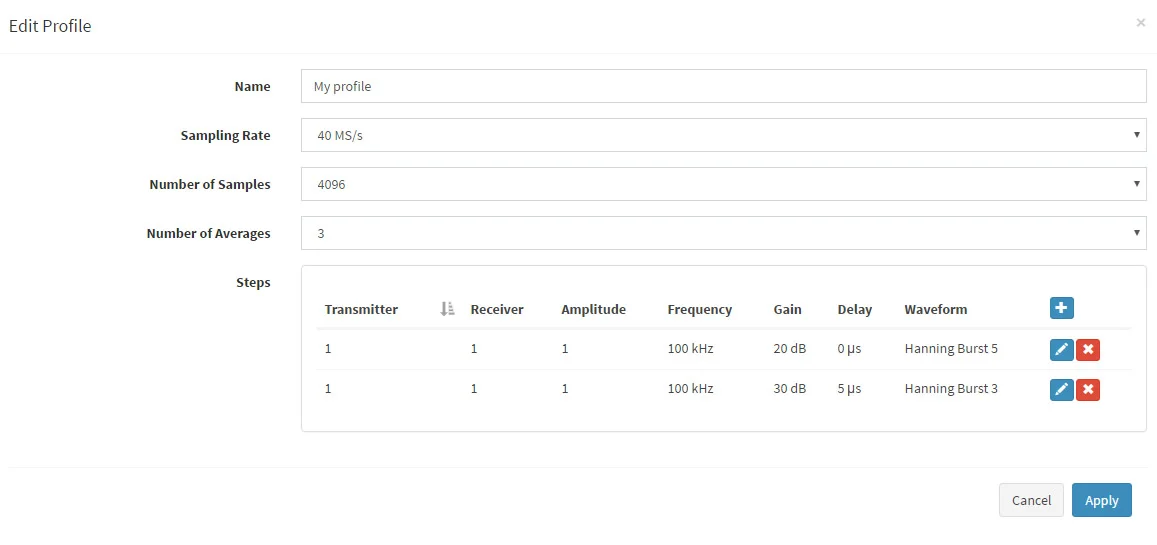This screenshot has height=545, width=1157.
Task: Click the Gain column header
Action: (x=787, y=309)
